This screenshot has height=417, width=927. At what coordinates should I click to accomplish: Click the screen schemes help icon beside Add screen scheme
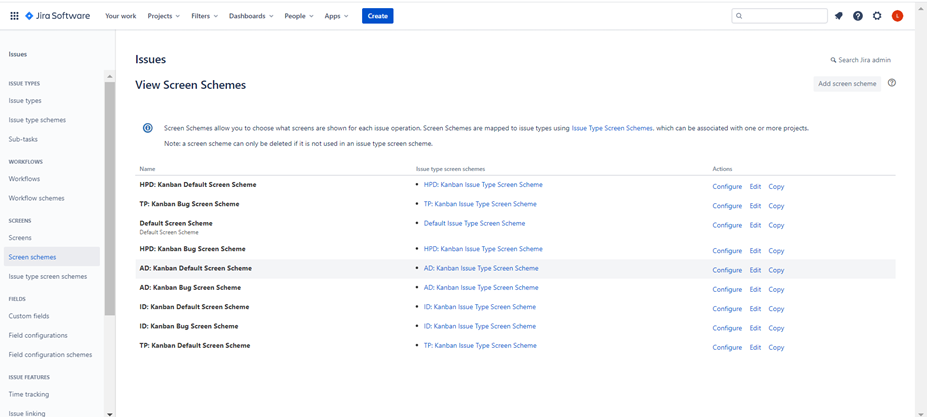[892, 83]
